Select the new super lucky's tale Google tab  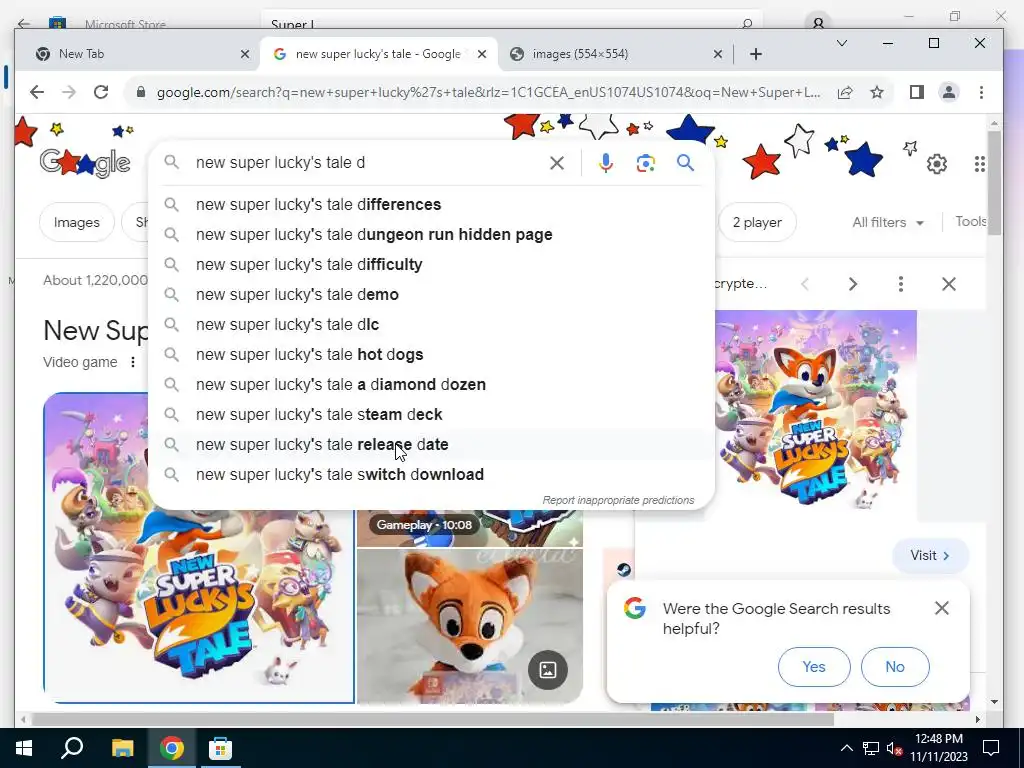[379, 54]
